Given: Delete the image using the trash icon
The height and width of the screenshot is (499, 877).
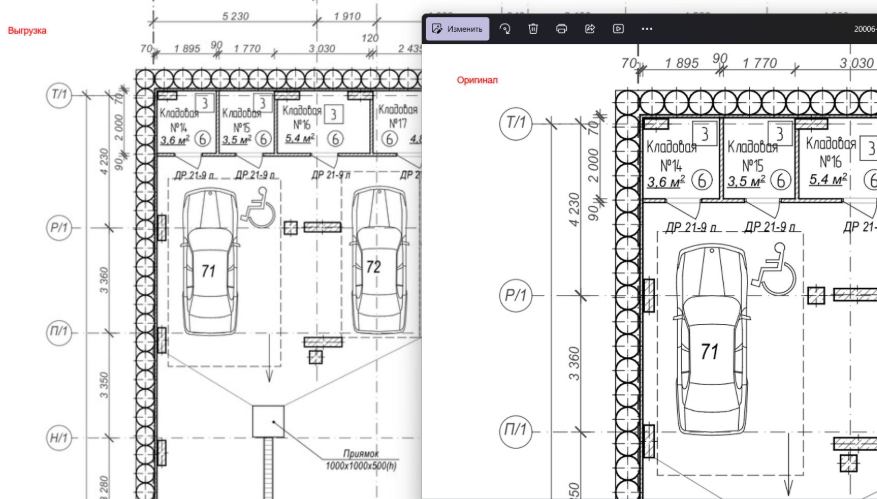Looking at the screenshot, I should click(x=534, y=29).
